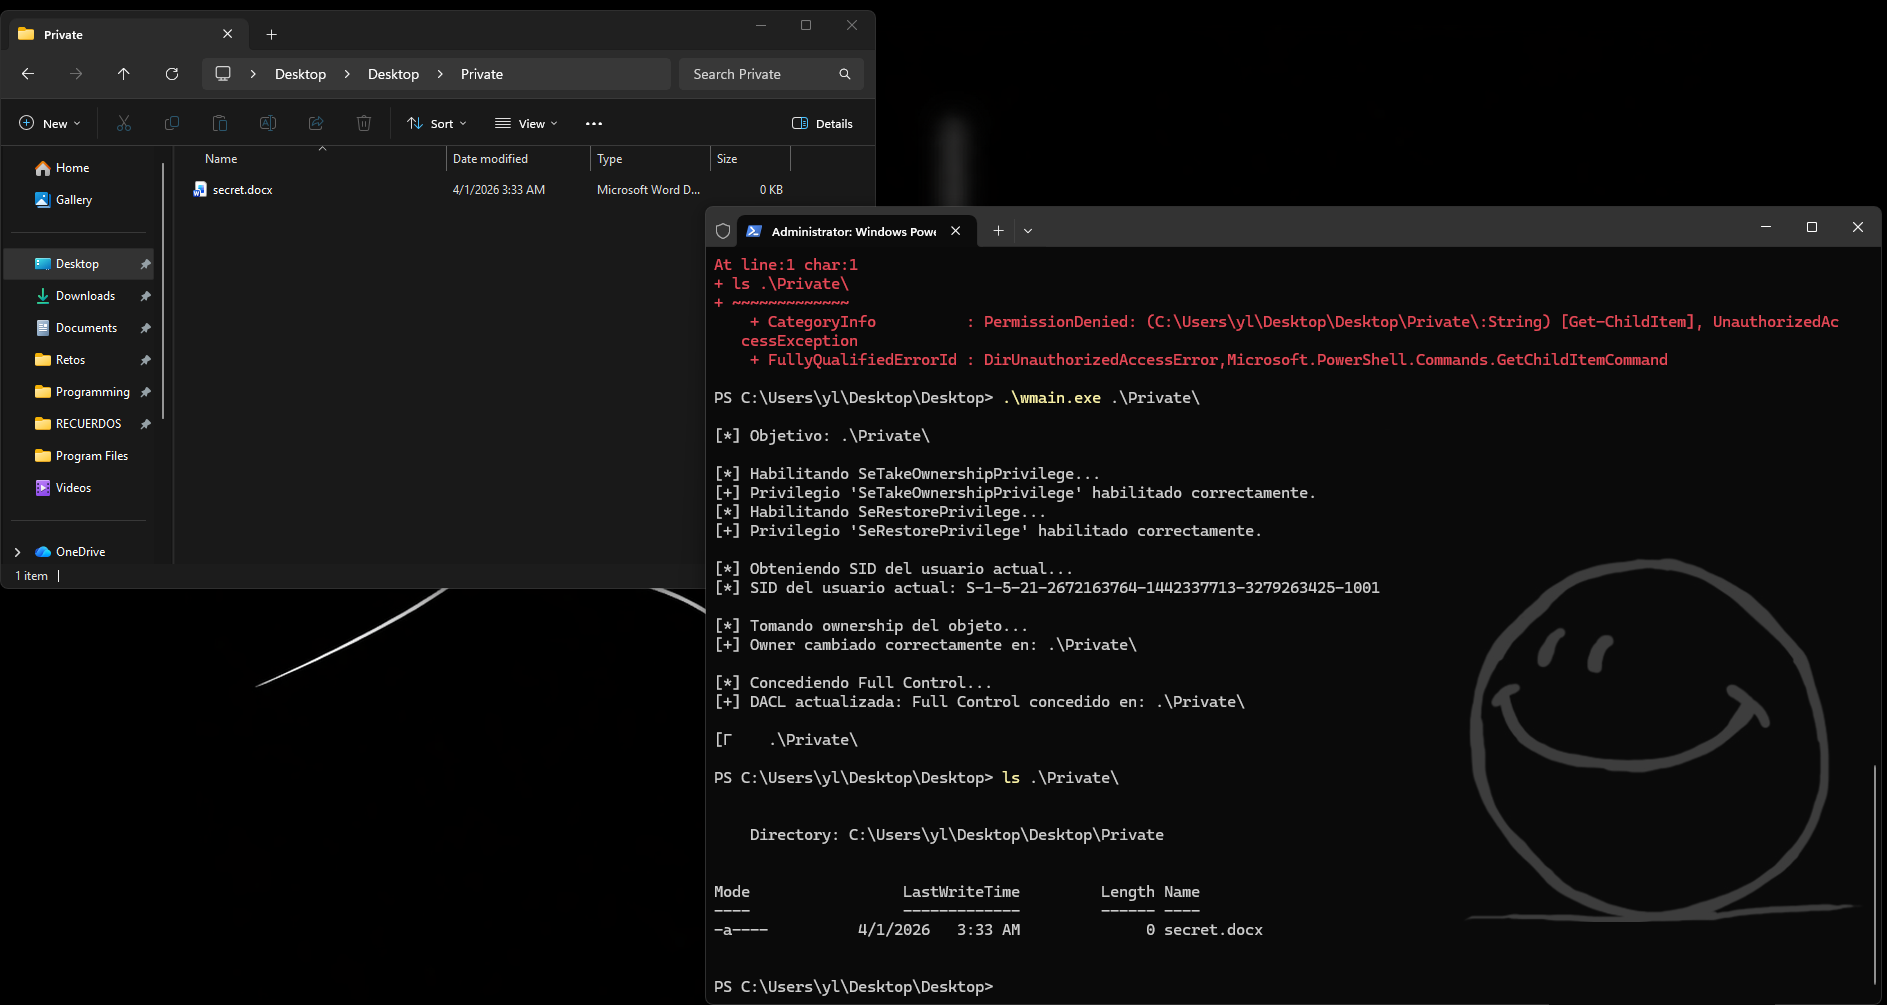Expand the OneDrive tree node

click(17, 552)
